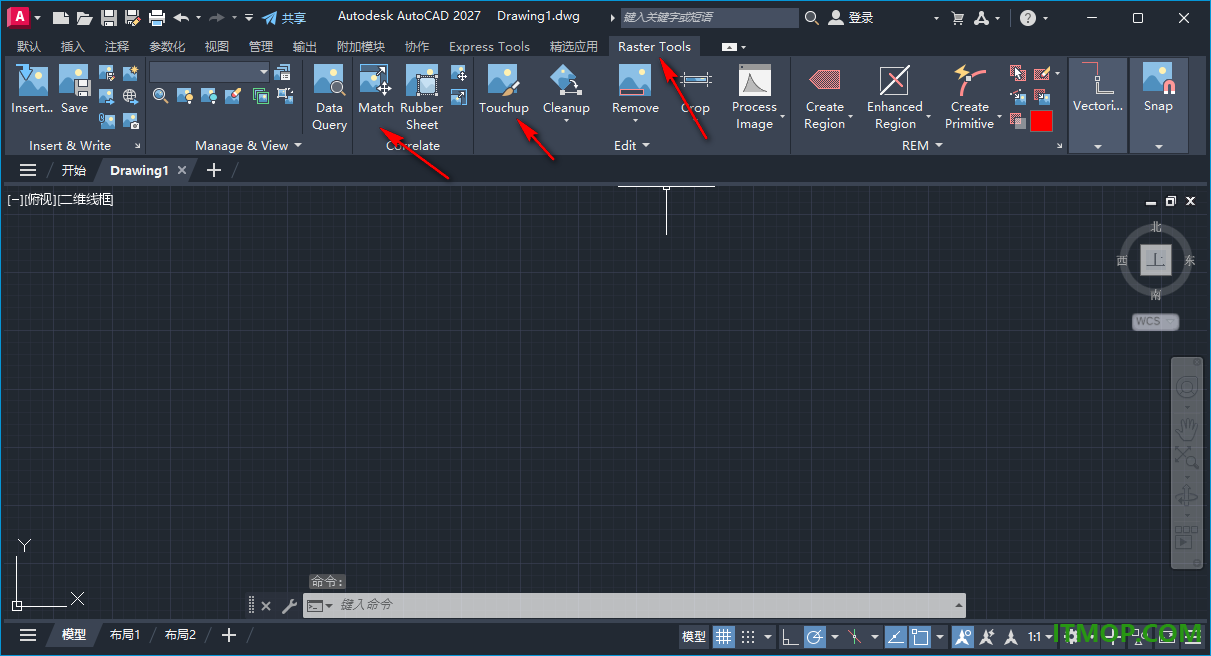Screen dimensions: 1211x656
Task: Add a new layout with plus button
Action: (228, 635)
